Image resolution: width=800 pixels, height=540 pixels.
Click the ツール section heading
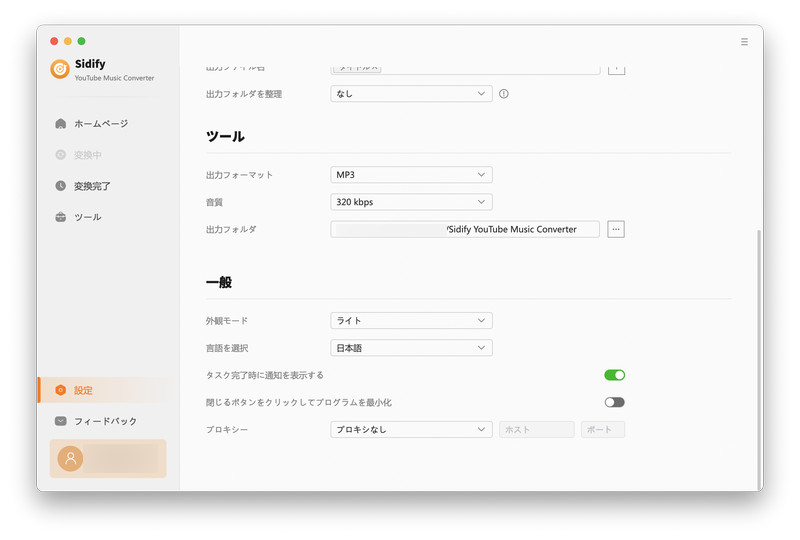point(225,136)
